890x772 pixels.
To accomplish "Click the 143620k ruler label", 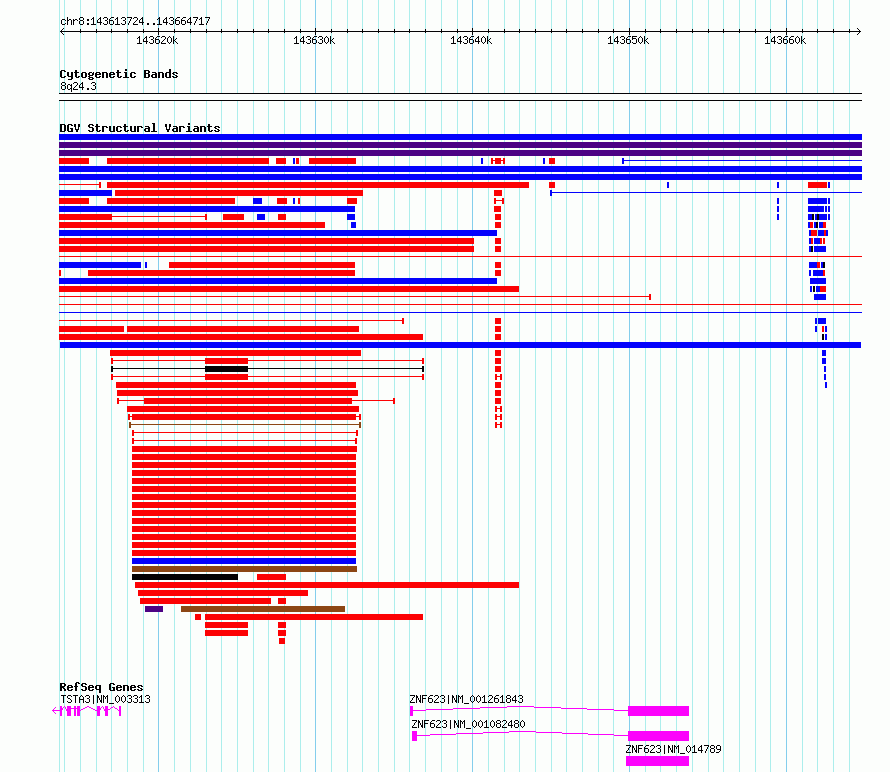I will point(157,40).
